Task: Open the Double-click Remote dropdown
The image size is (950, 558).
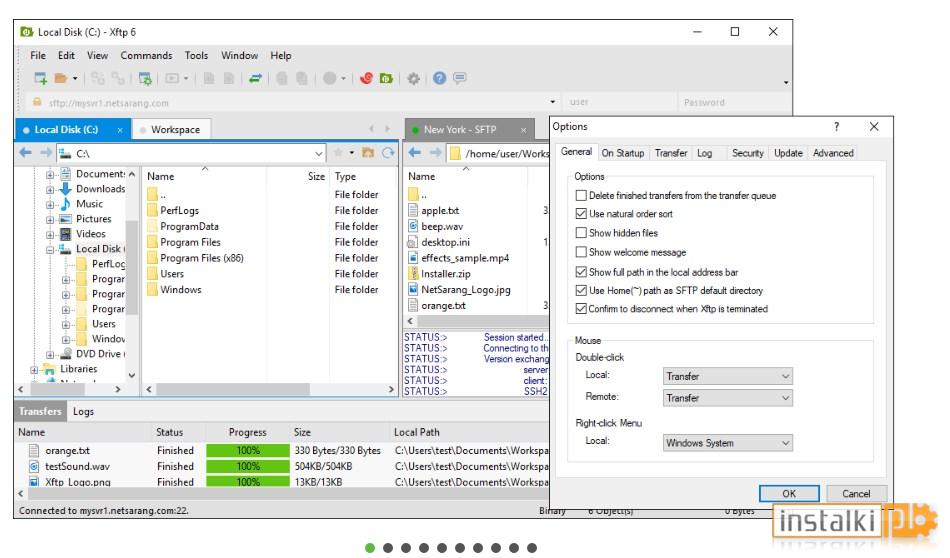Action: (x=728, y=398)
